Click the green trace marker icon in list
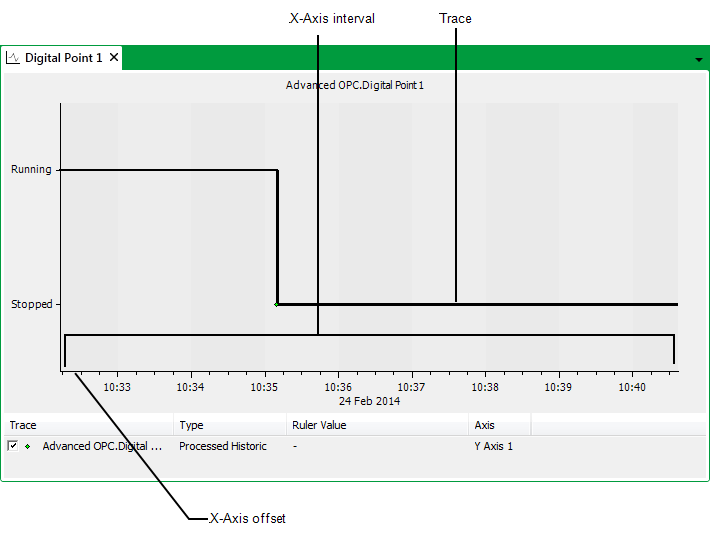The width and height of the screenshot is (710, 545). pyautogui.click(x=28, y=446)
